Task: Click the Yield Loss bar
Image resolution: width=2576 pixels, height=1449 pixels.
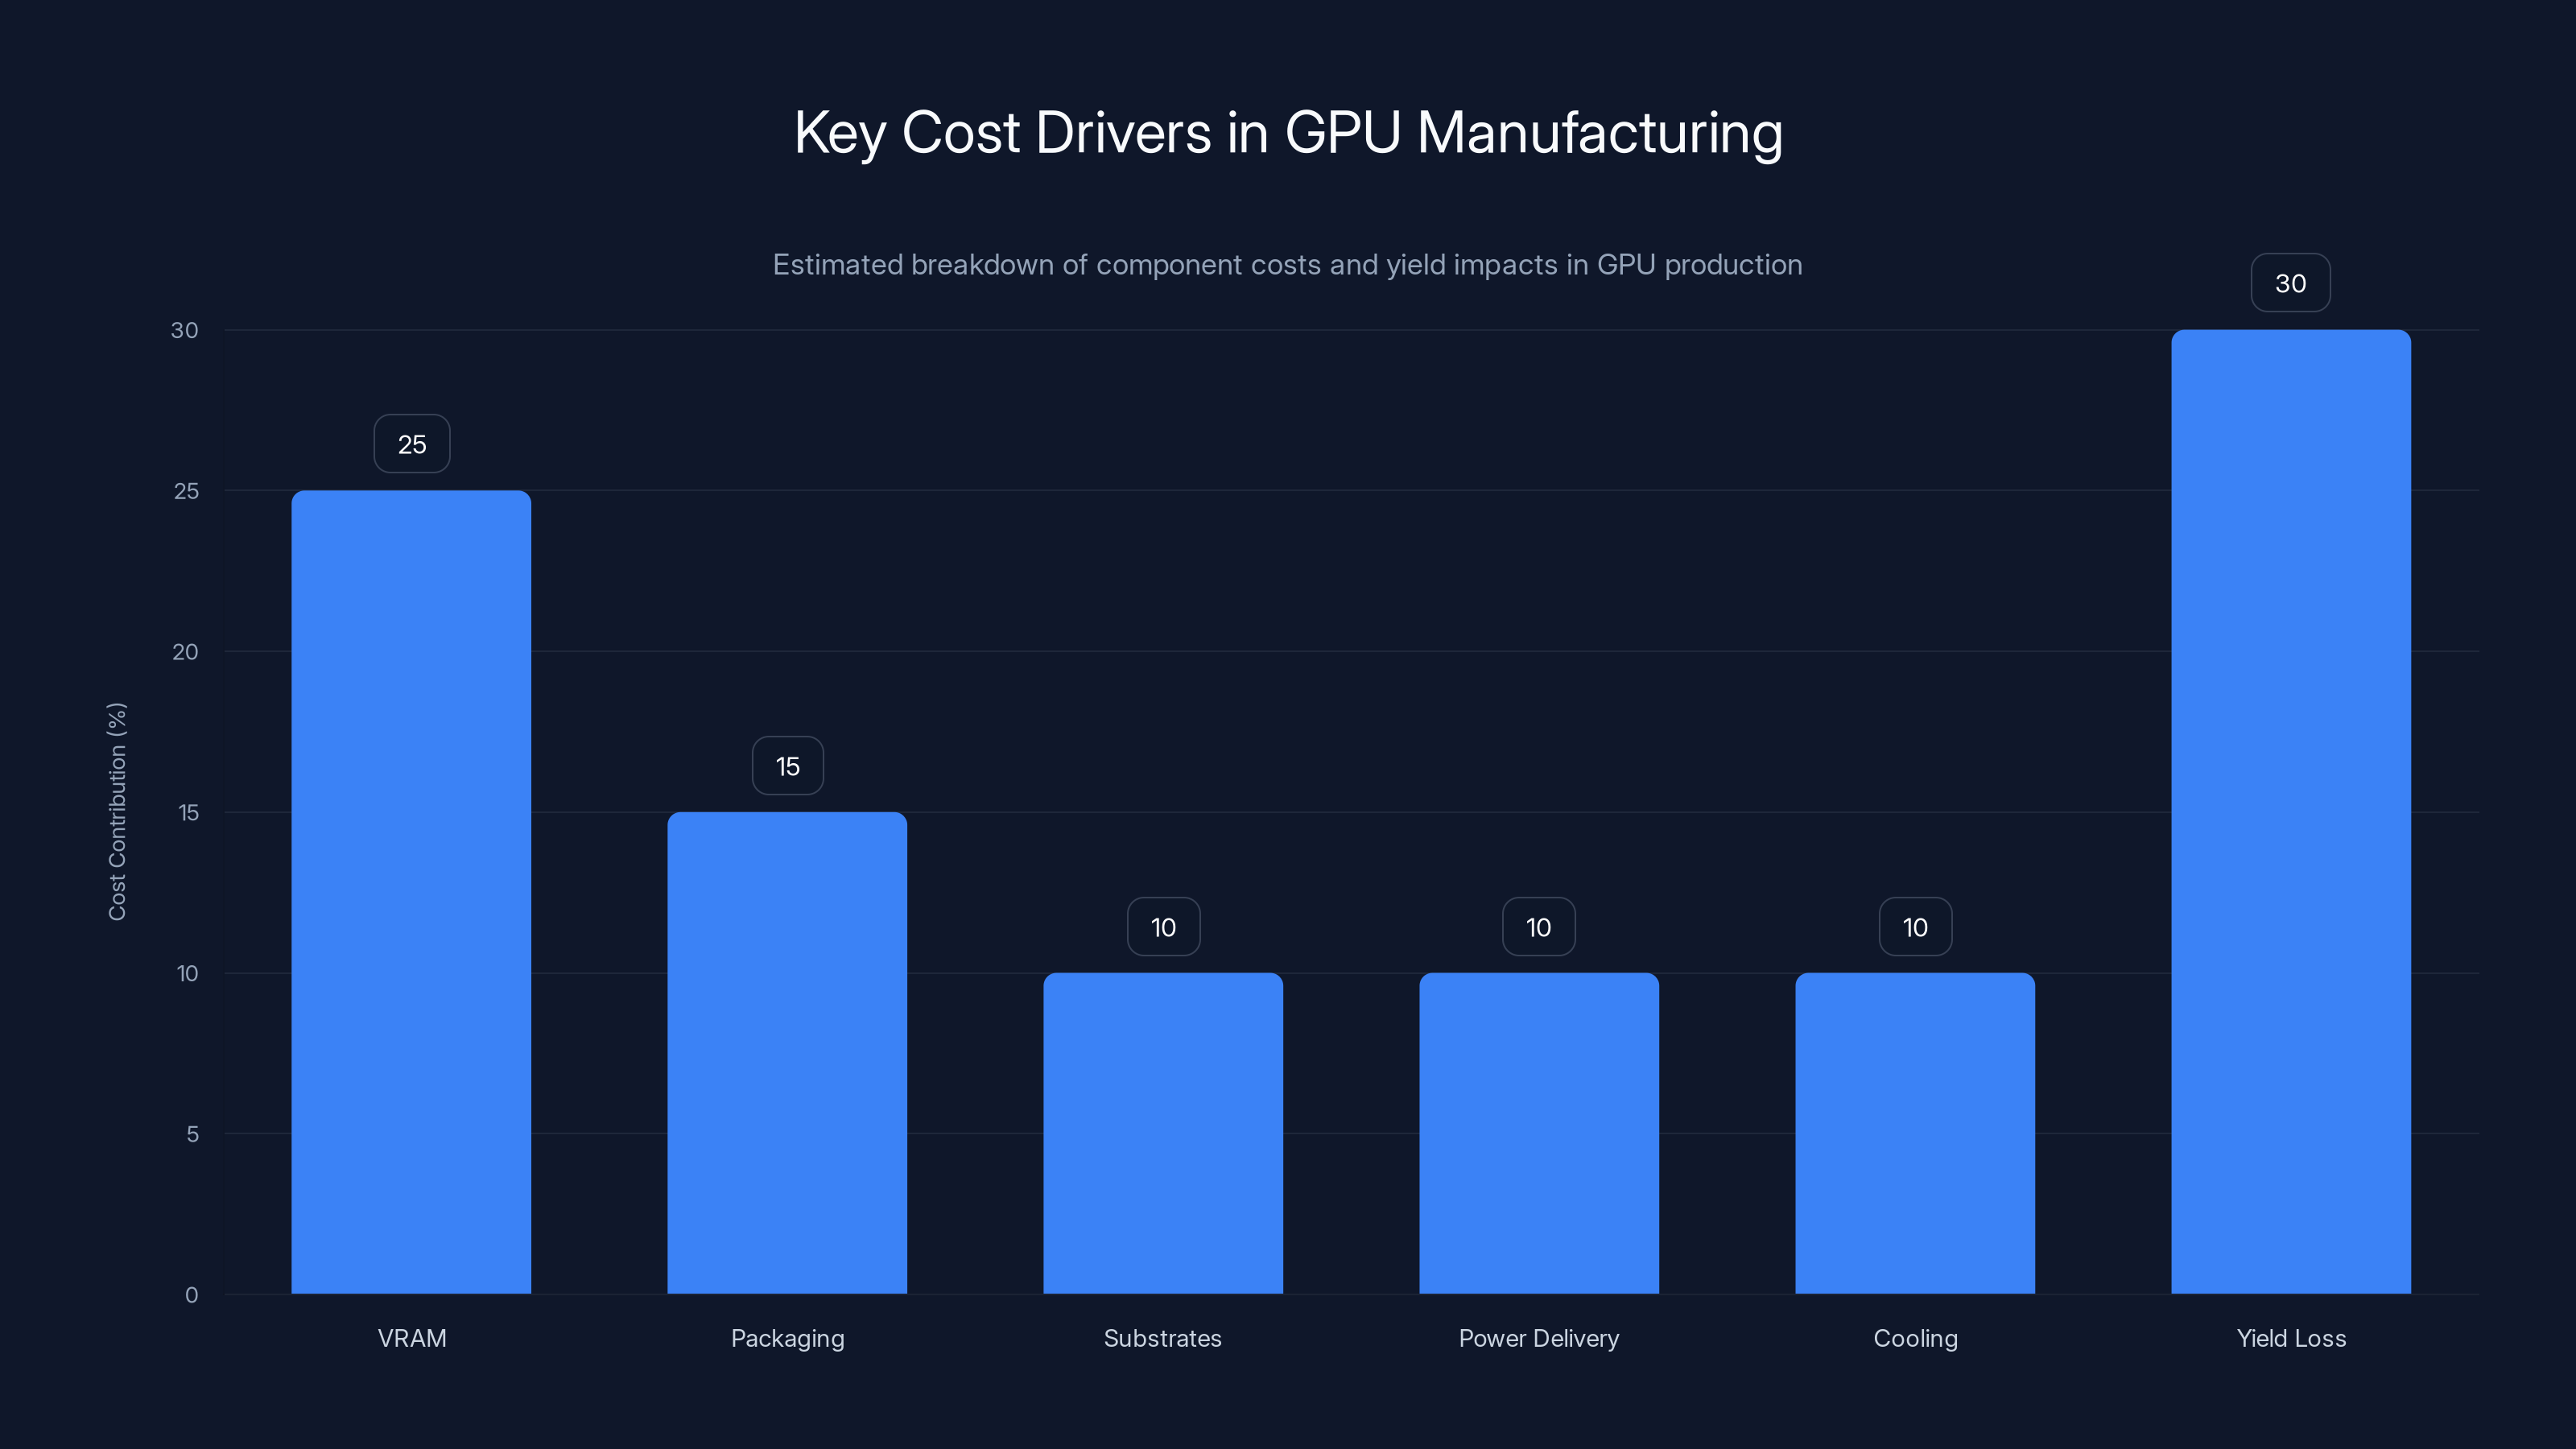Action: 2291,812
